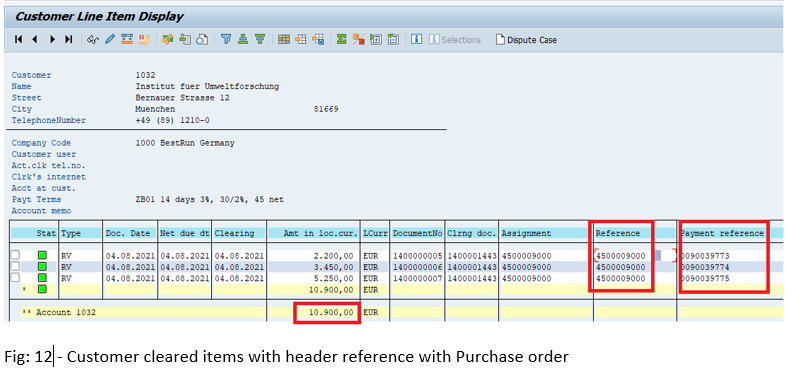Viewport: 786px width, 377px height.
Task: Click the magnifier-over-document icon
Action: pos(202,40)
